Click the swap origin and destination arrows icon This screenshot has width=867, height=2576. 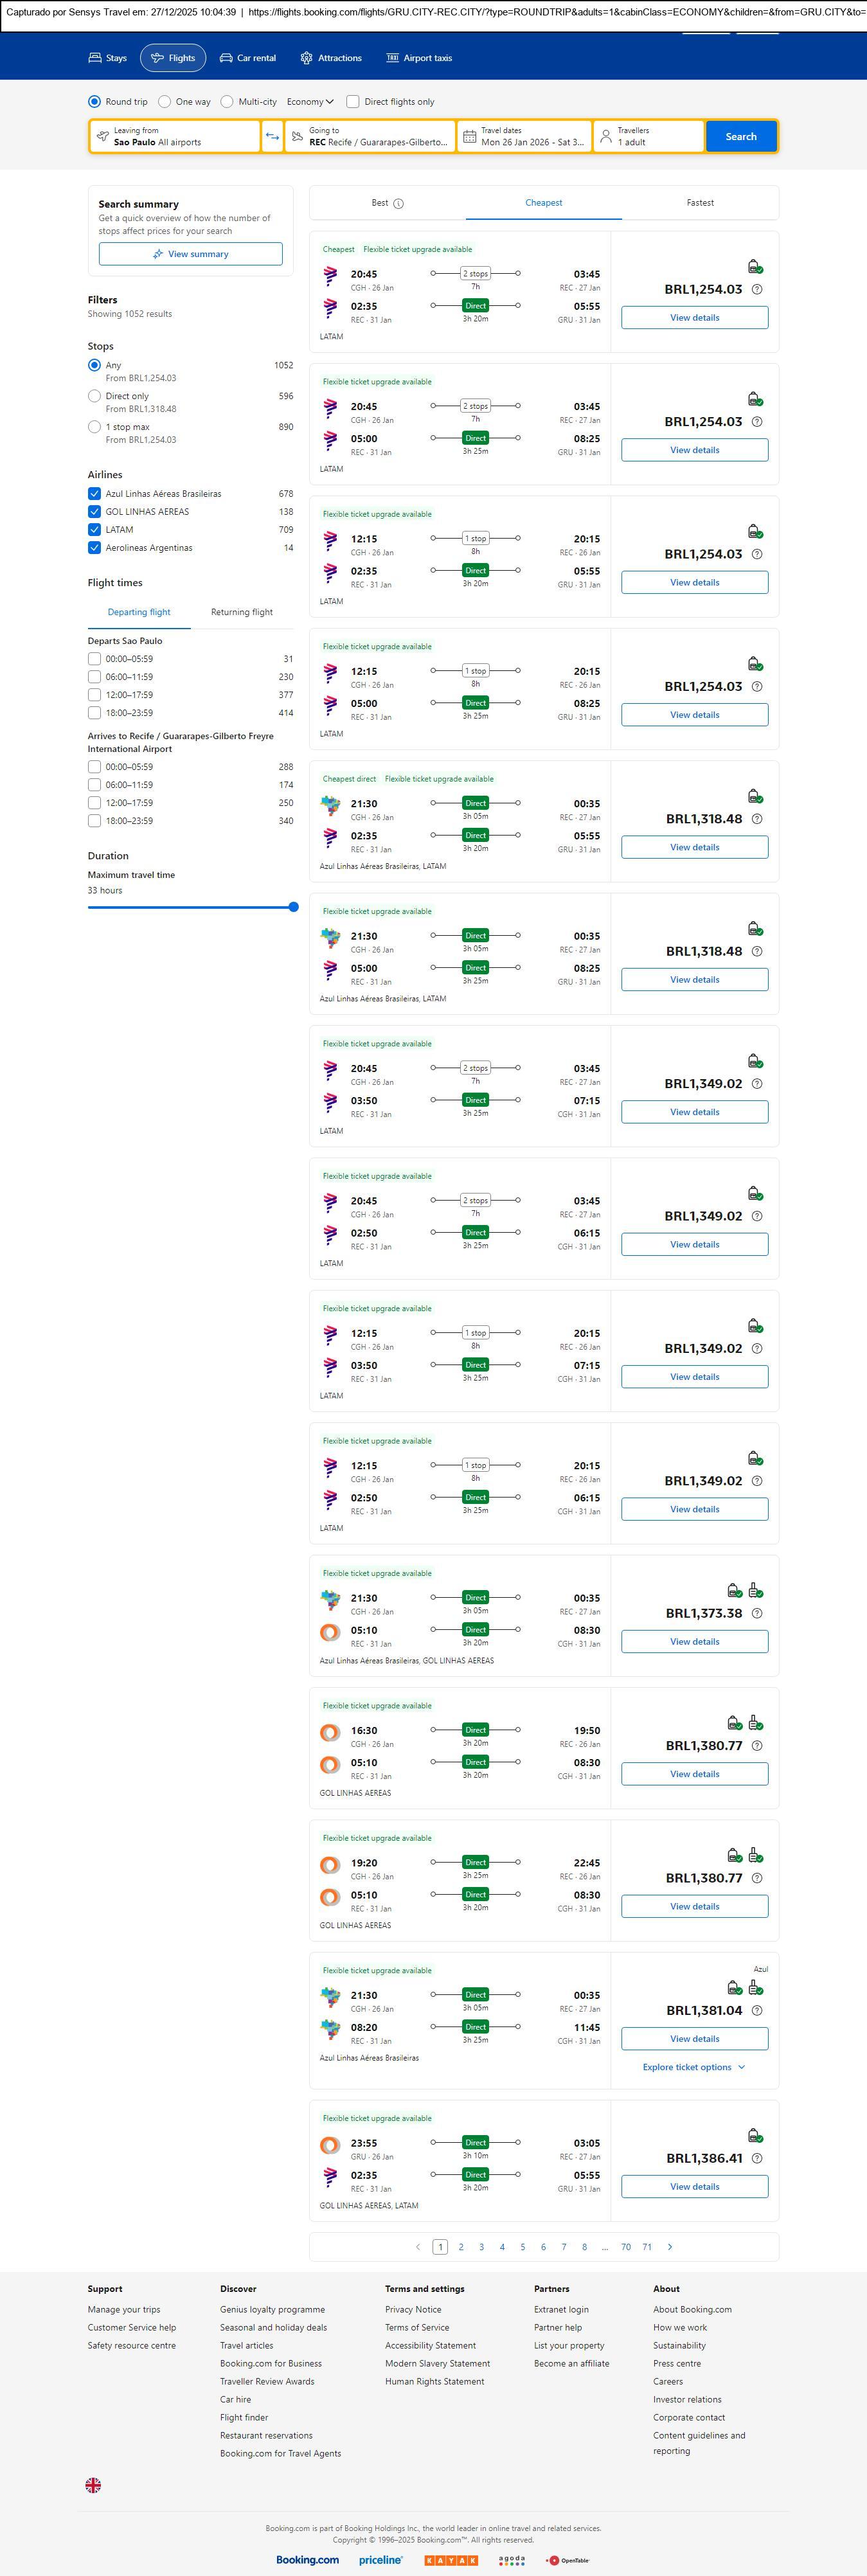point(272,137)
